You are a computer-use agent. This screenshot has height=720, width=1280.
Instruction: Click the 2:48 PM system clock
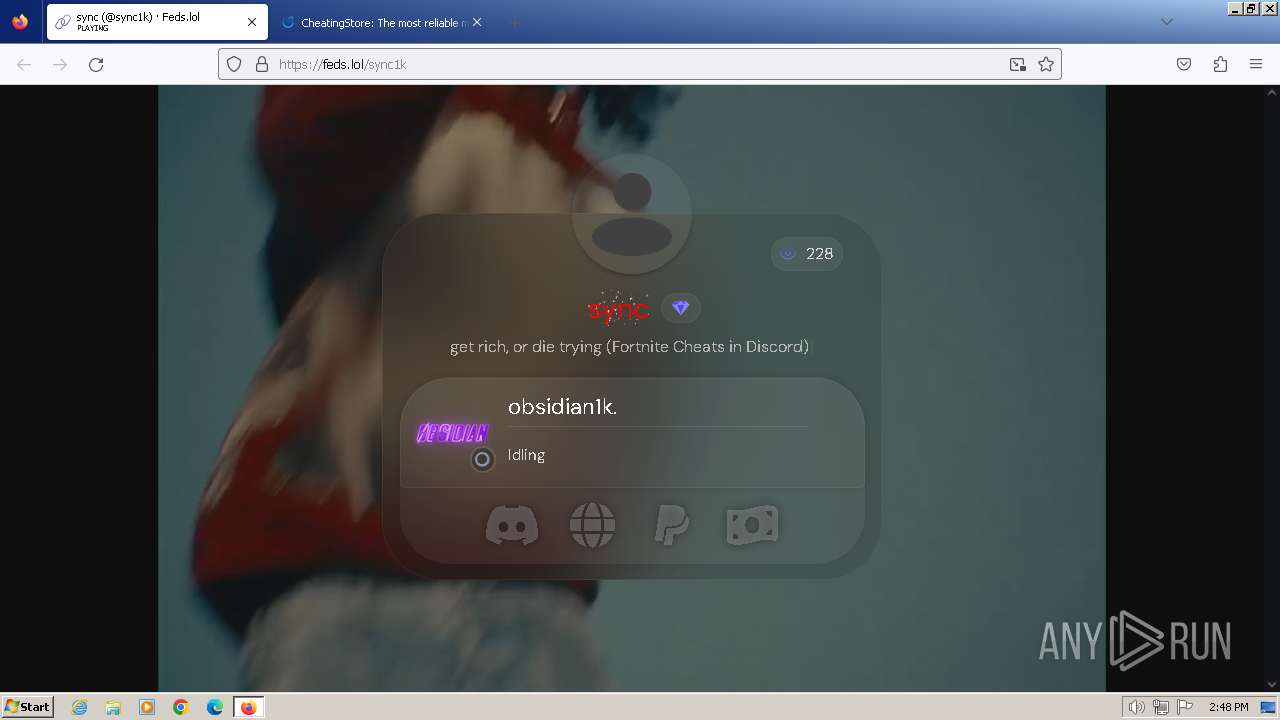pyautogui.click(x=1228, y=707)
